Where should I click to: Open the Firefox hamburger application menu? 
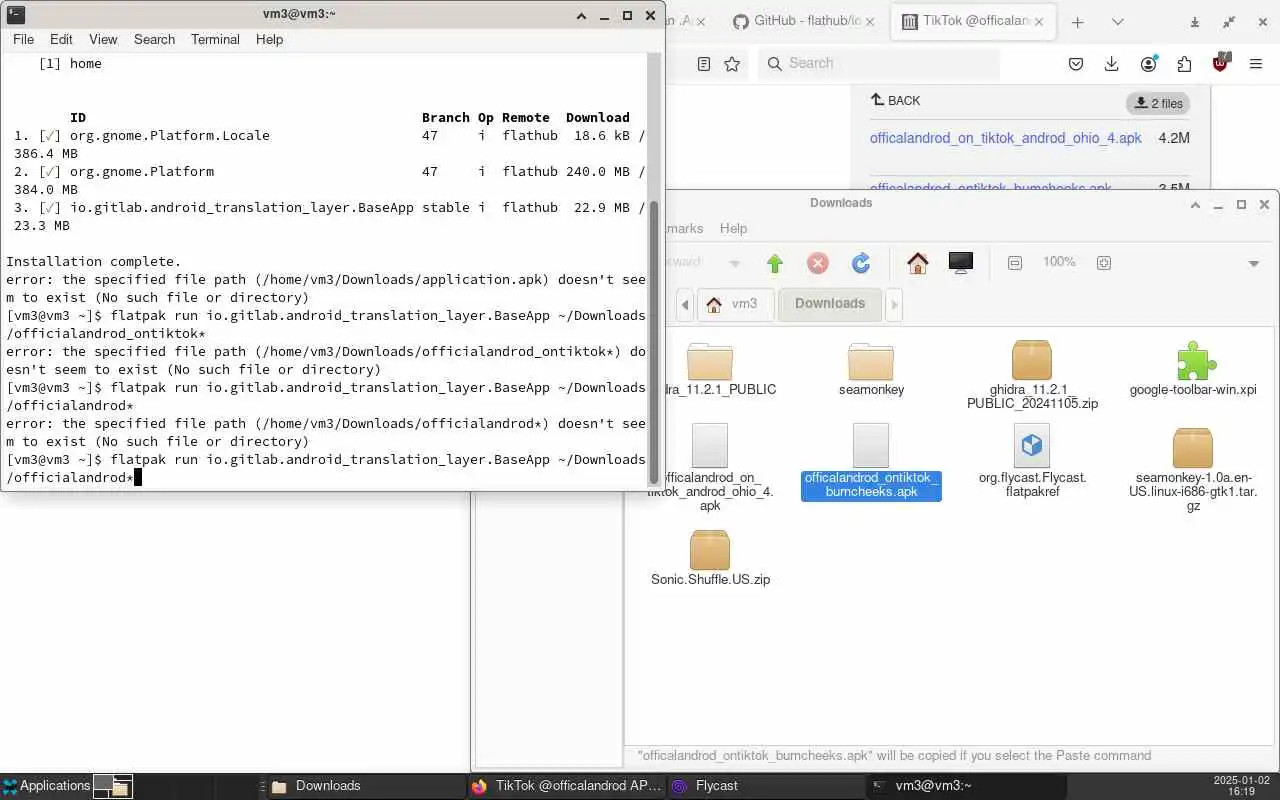1256,64
